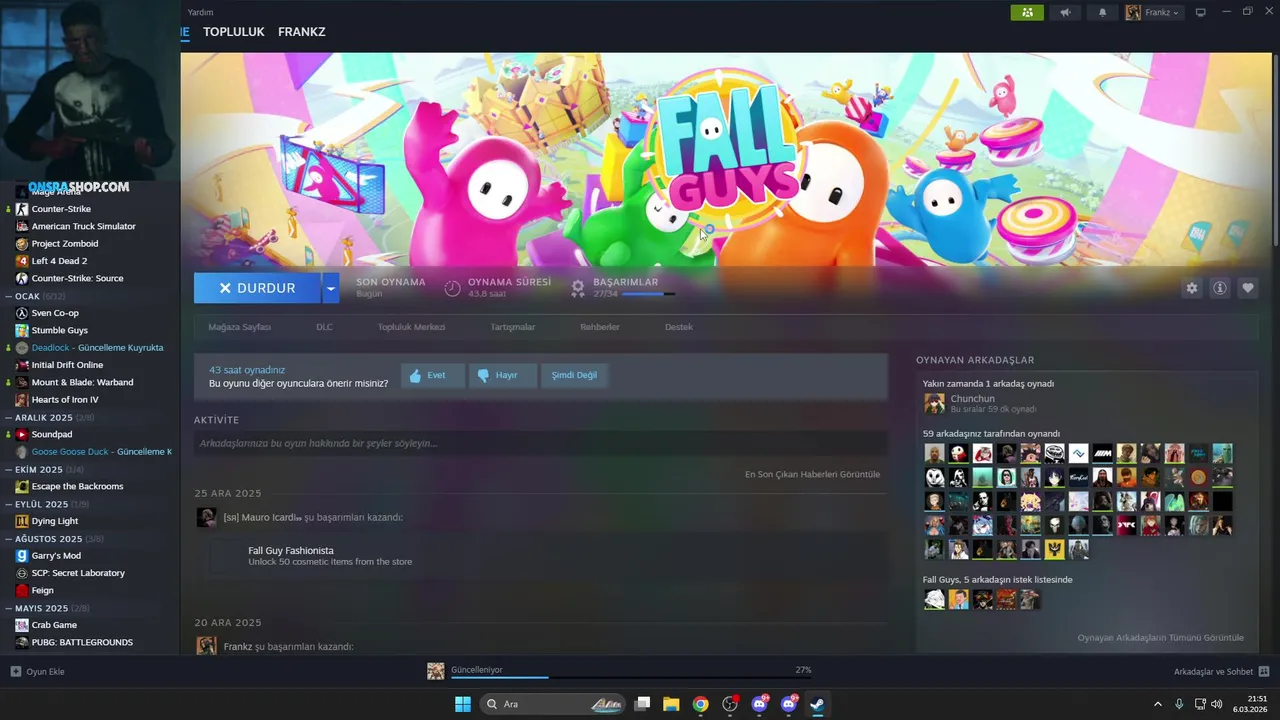Collapse the AĞUSTOS 2025 group
The width and height of the screenshot is (1280, 720).
pyautogui.click(x=56, y=539)
